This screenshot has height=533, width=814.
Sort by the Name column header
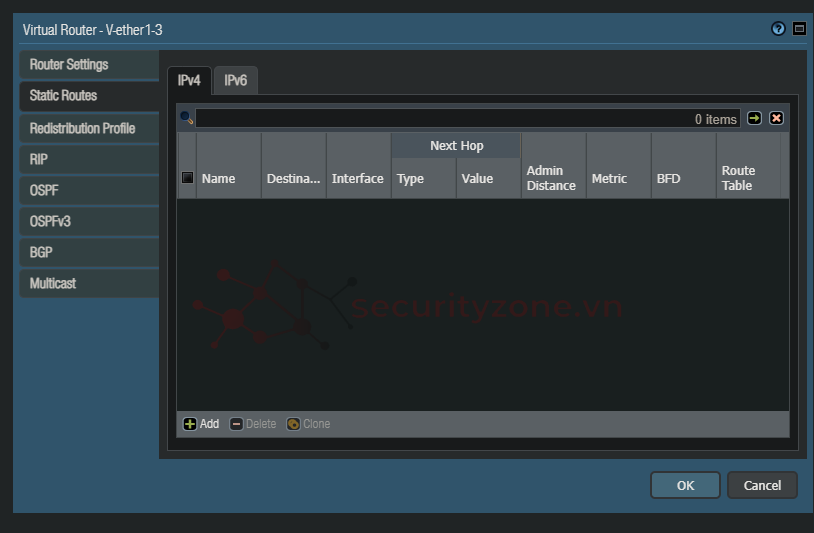pyautogui.click(x=219, y=178)
